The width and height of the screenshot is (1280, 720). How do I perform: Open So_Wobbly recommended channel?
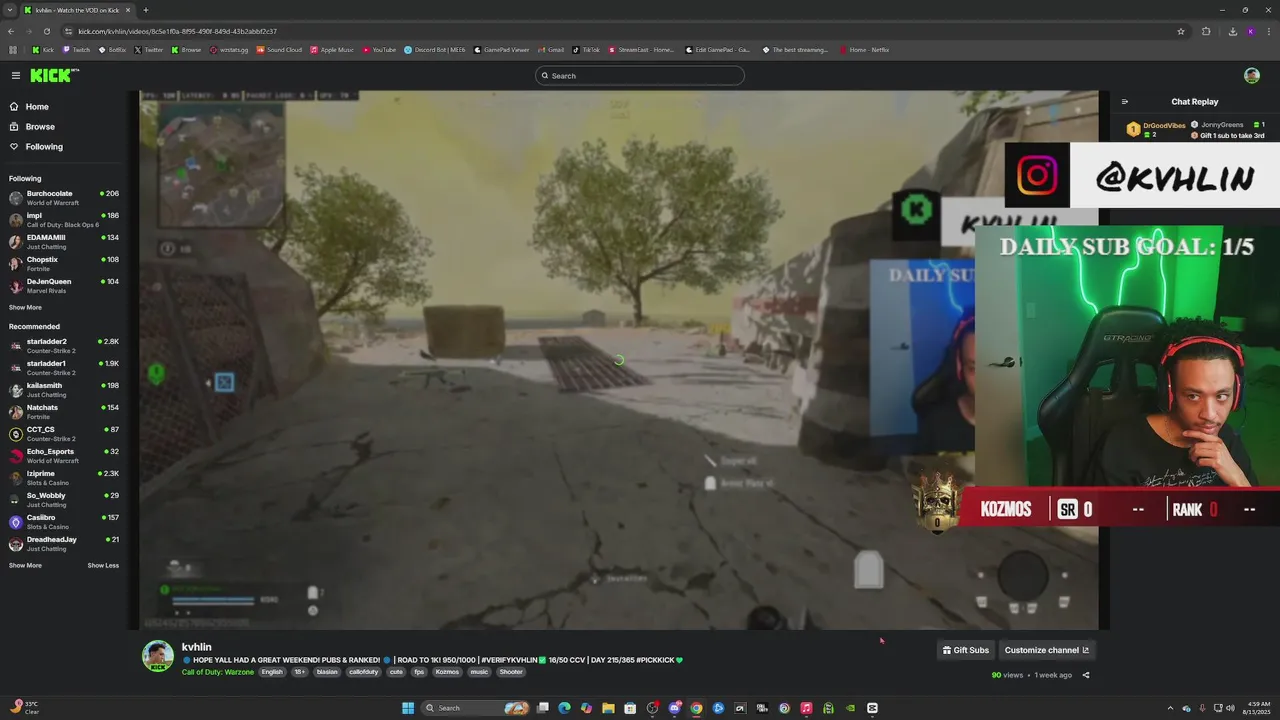pyautogui.click(x=64, y=500)
